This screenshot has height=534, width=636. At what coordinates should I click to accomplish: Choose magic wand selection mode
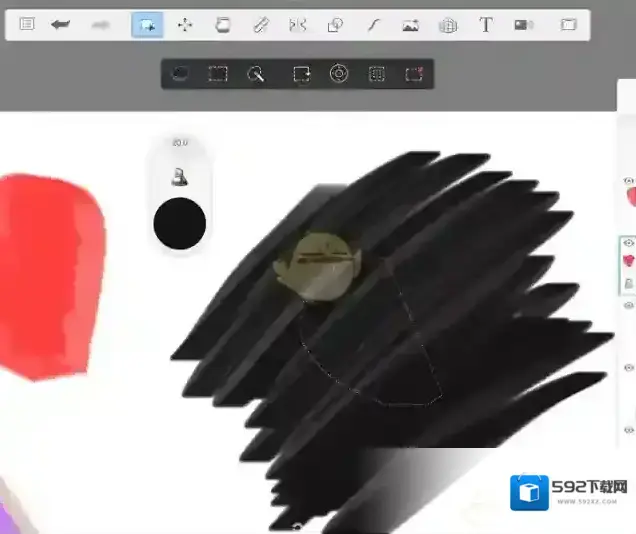pos(256,74)
